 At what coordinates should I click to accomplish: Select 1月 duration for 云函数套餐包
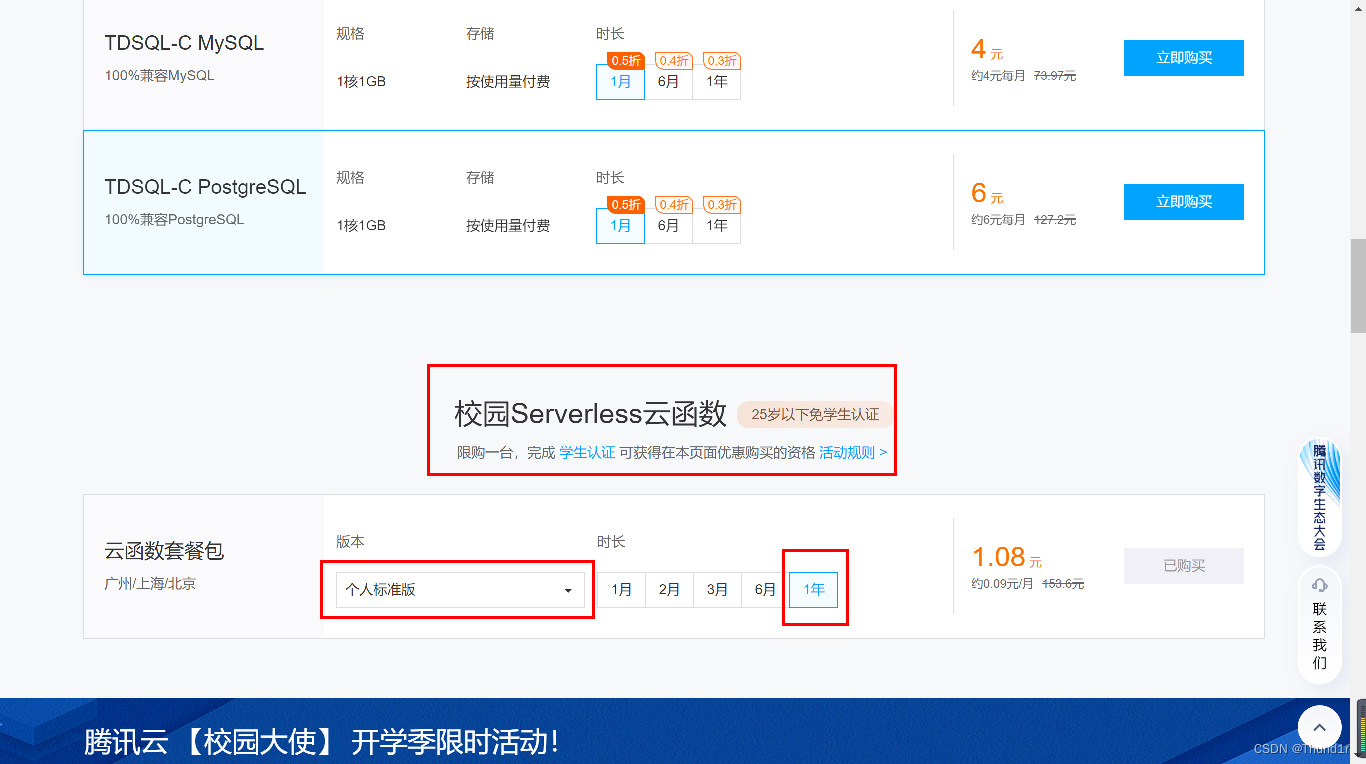tap(621, 590)
